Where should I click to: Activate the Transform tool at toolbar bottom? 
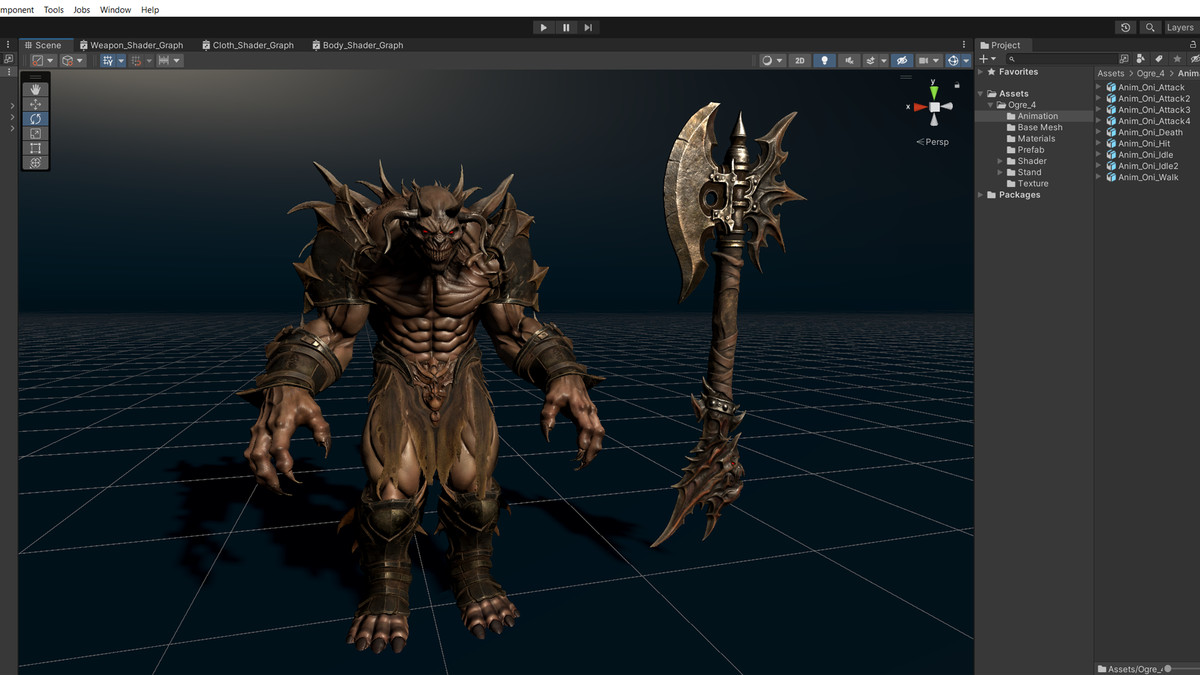pyautogui.click(x=35, y=162)
